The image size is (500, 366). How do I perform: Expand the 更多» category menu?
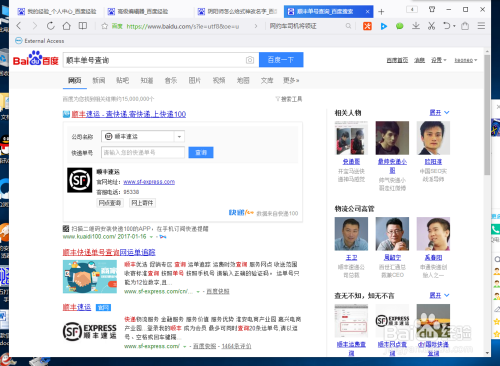(291, 80)
